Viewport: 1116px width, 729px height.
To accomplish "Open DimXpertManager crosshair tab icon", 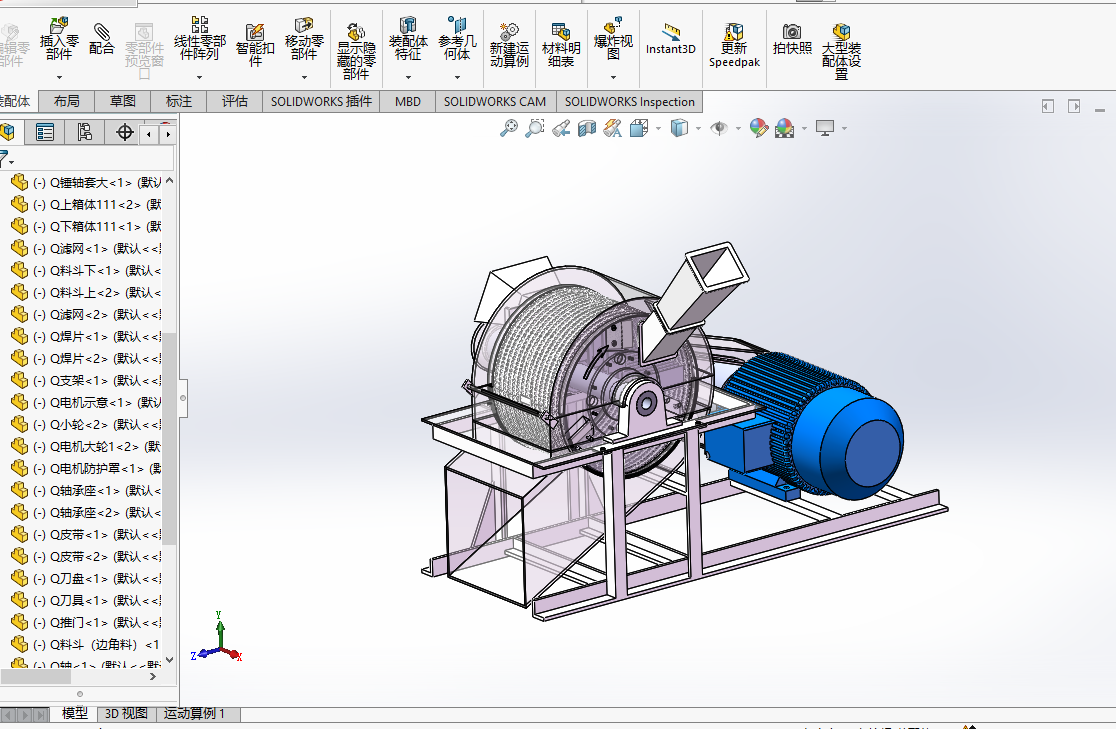I will 125,132.
